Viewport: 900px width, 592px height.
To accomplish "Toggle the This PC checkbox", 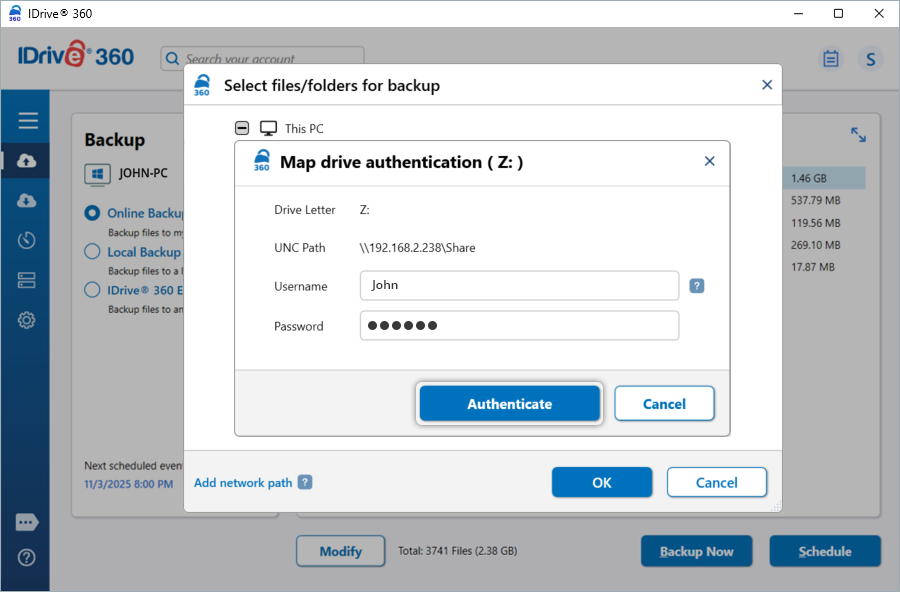I will coord(242,128).
